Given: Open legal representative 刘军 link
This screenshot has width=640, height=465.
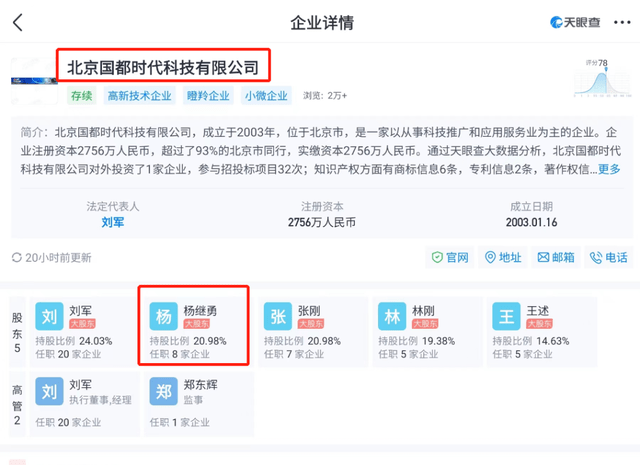Looking at the screenshot, I should pyautogui.click(x=113, y=222).
